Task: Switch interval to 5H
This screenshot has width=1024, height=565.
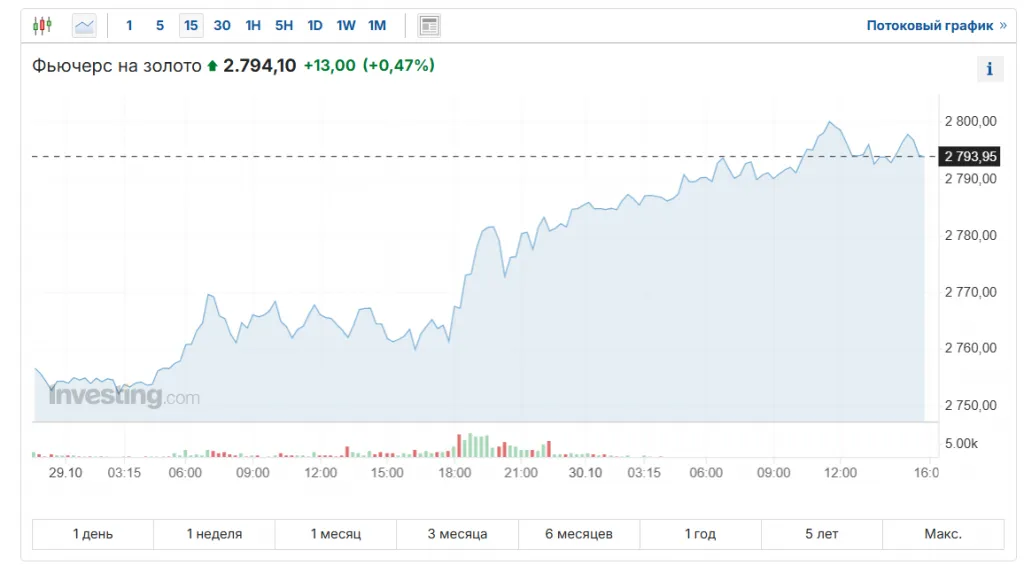Action: pos(284,25)
